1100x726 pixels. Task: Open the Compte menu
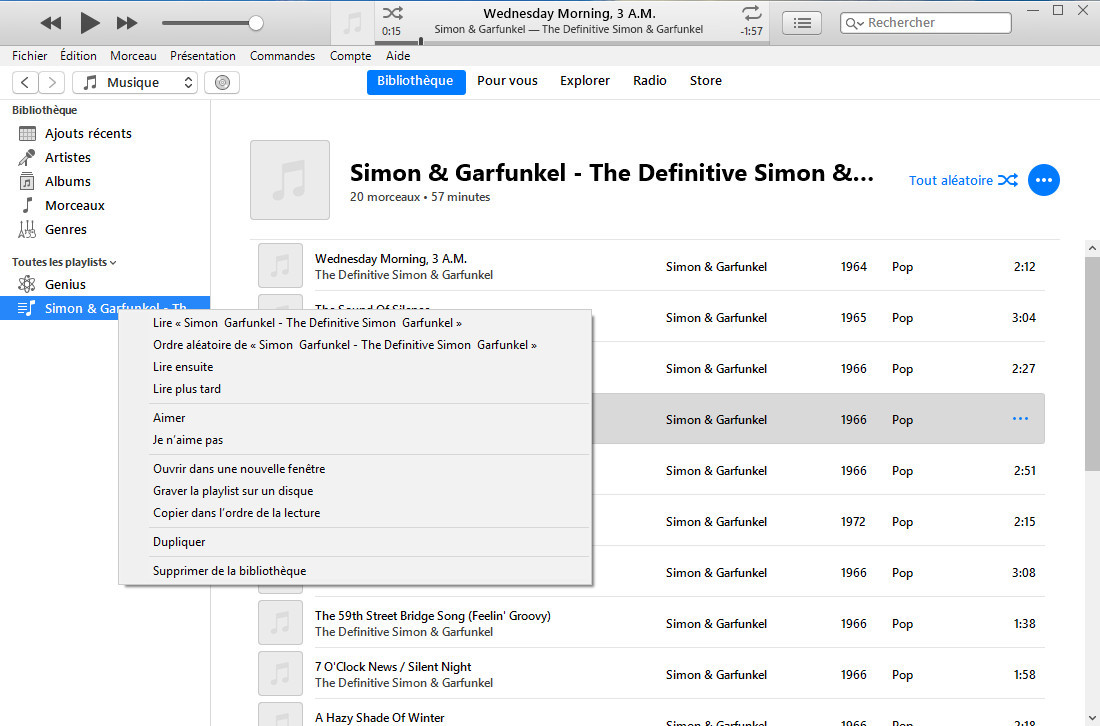350,56
